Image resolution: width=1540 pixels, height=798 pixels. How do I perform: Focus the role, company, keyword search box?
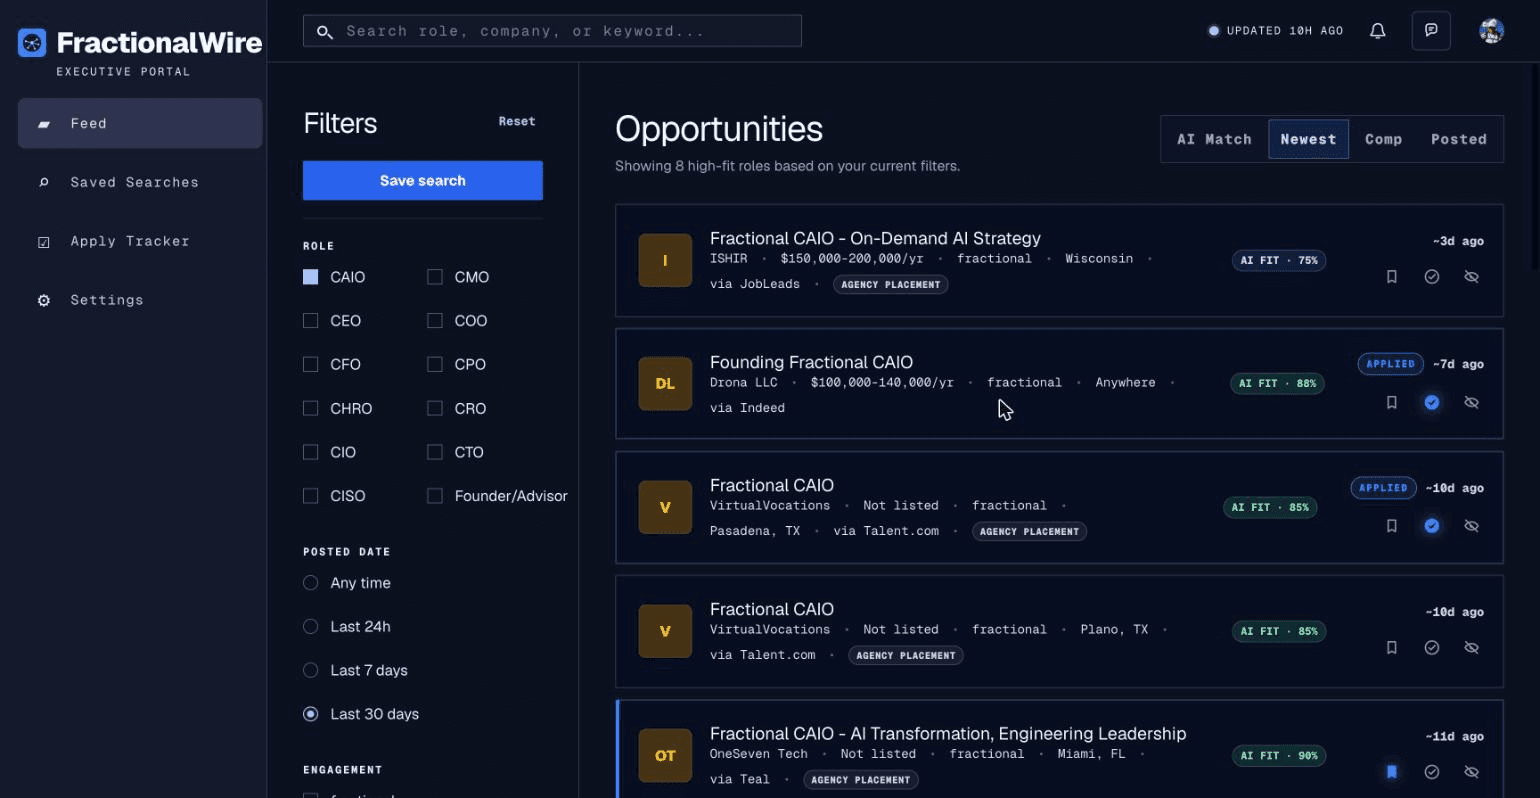[x=552, y=31]
